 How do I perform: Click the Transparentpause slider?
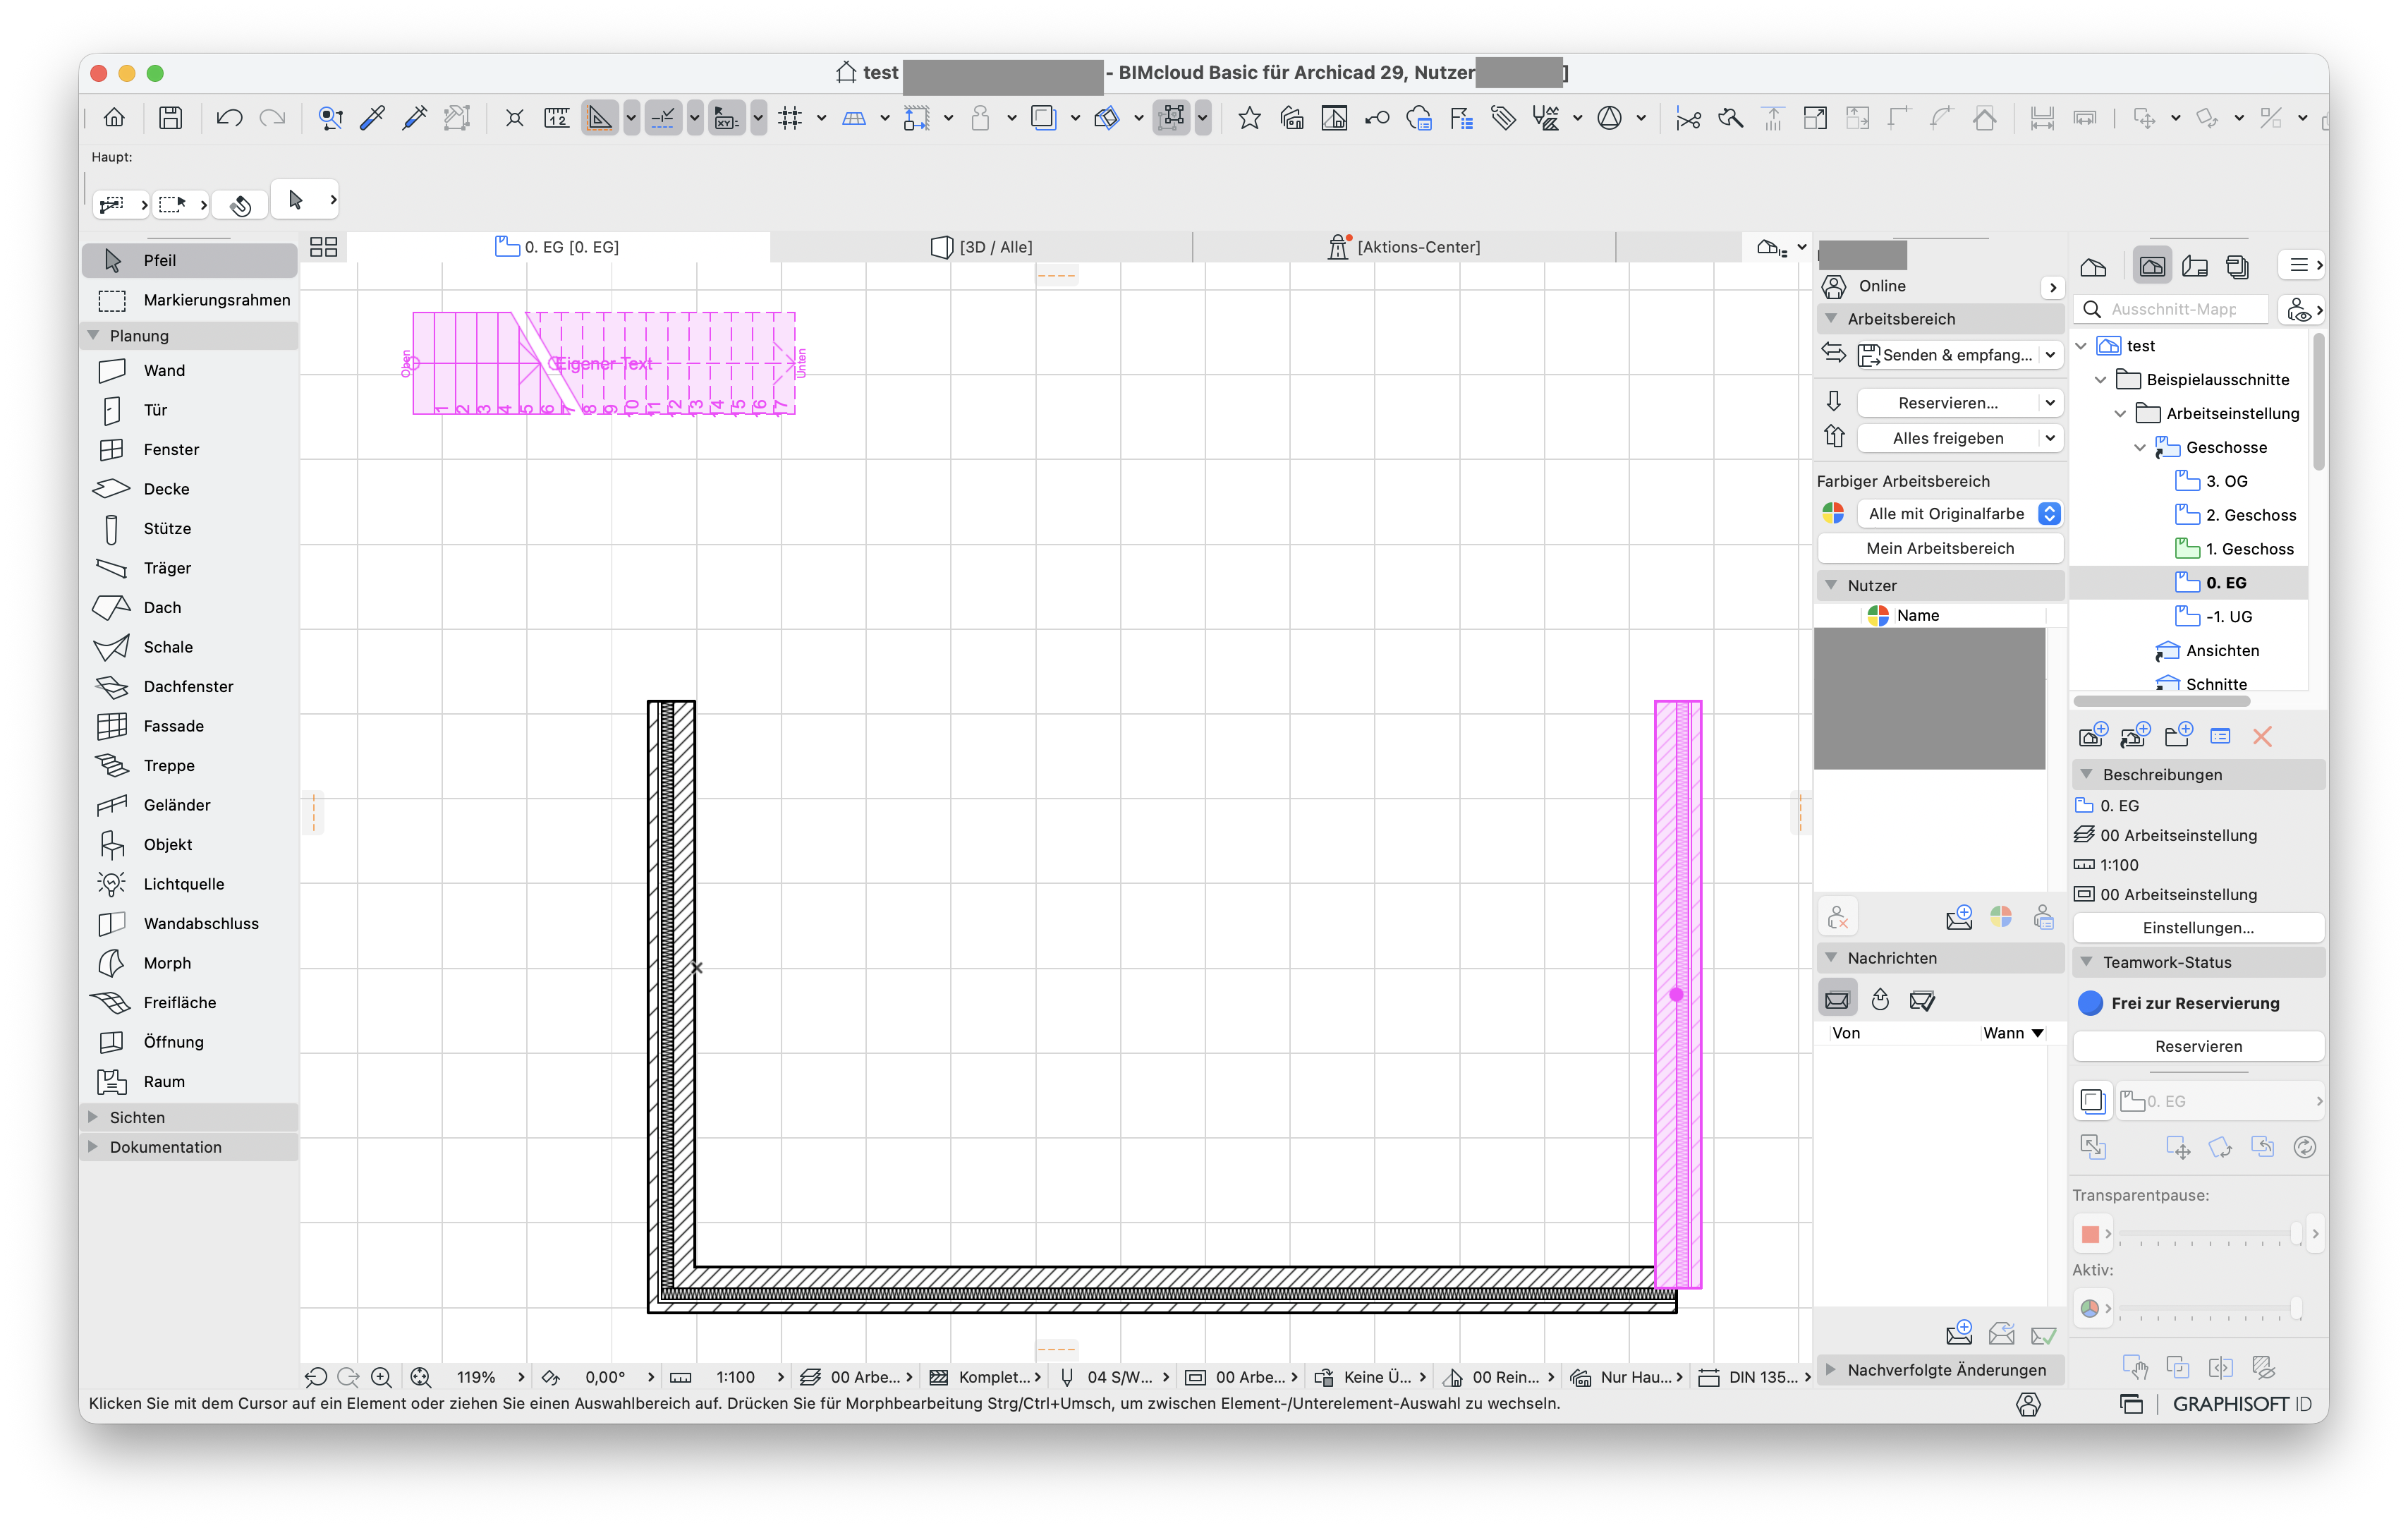coord(2210,1234)
